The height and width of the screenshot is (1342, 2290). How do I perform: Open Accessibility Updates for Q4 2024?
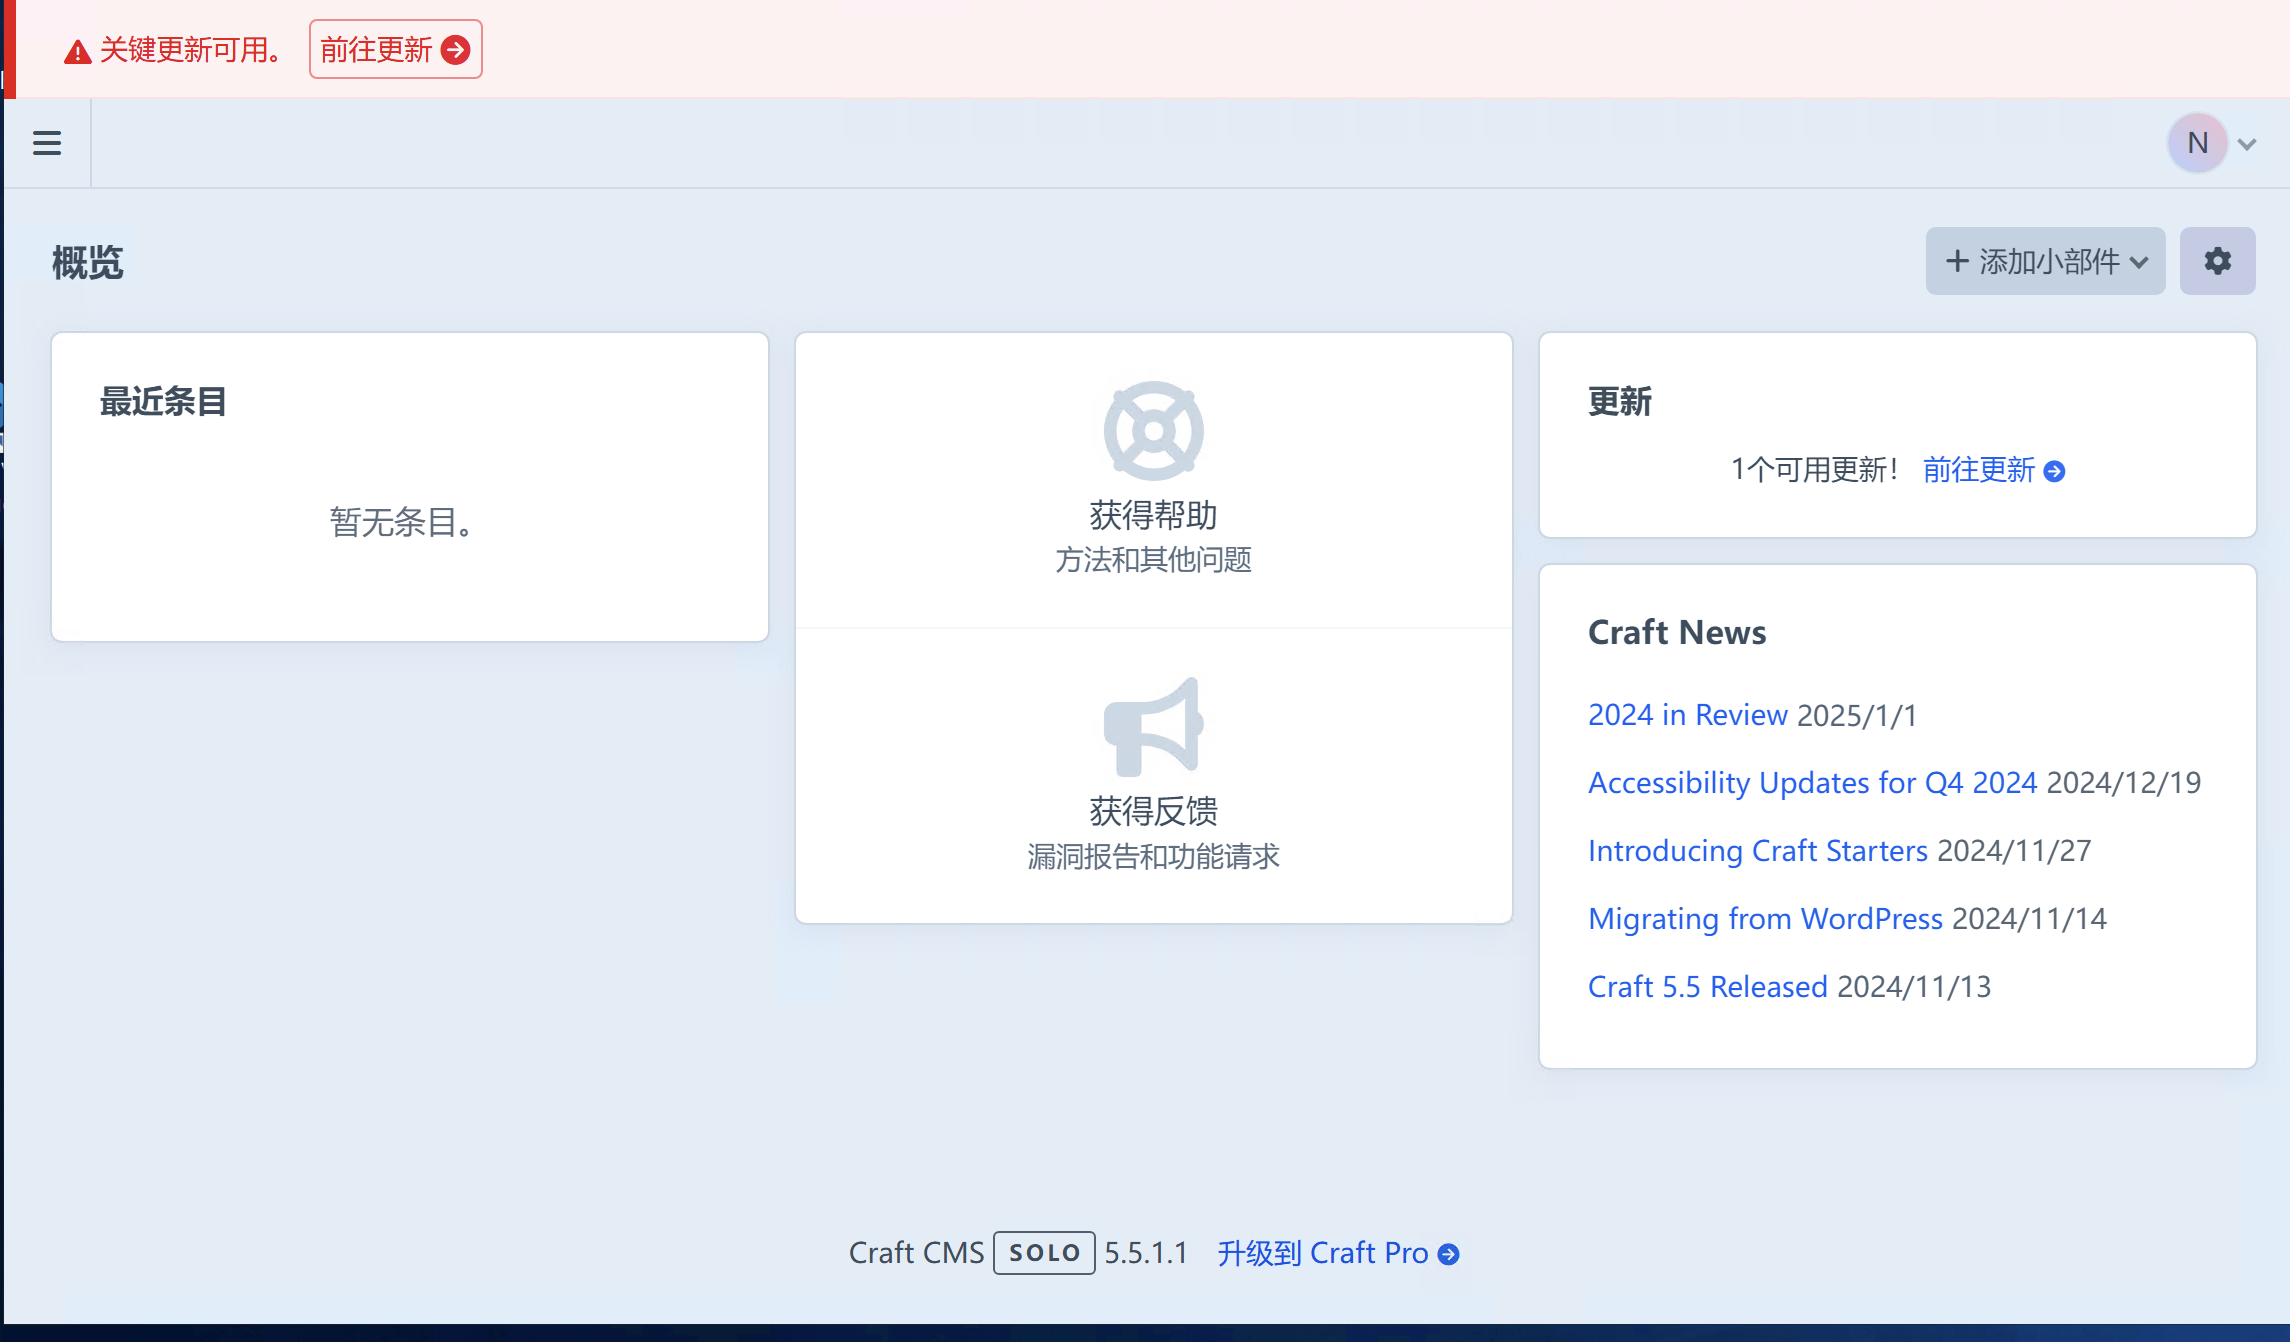pyautogui.click(x=1812, y=783)
